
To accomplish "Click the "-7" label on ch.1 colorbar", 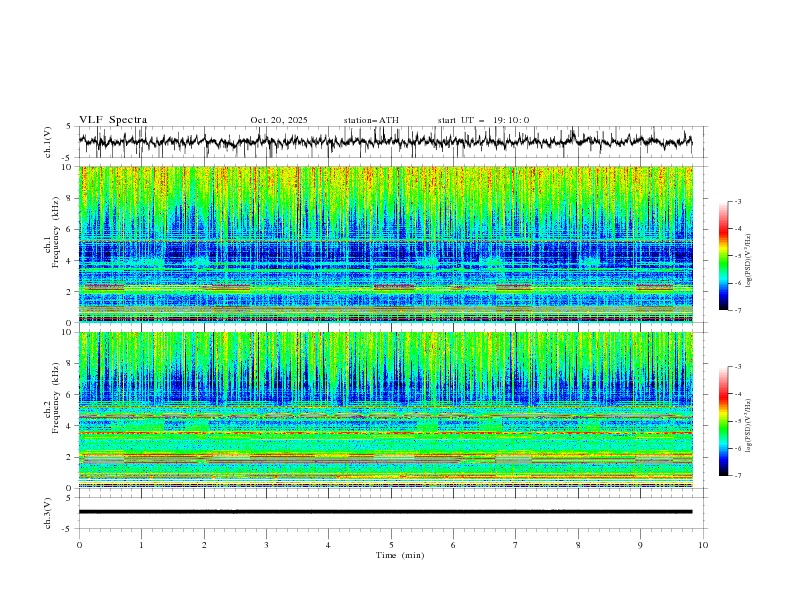I will pyautogui.click(x=737, y=311).
